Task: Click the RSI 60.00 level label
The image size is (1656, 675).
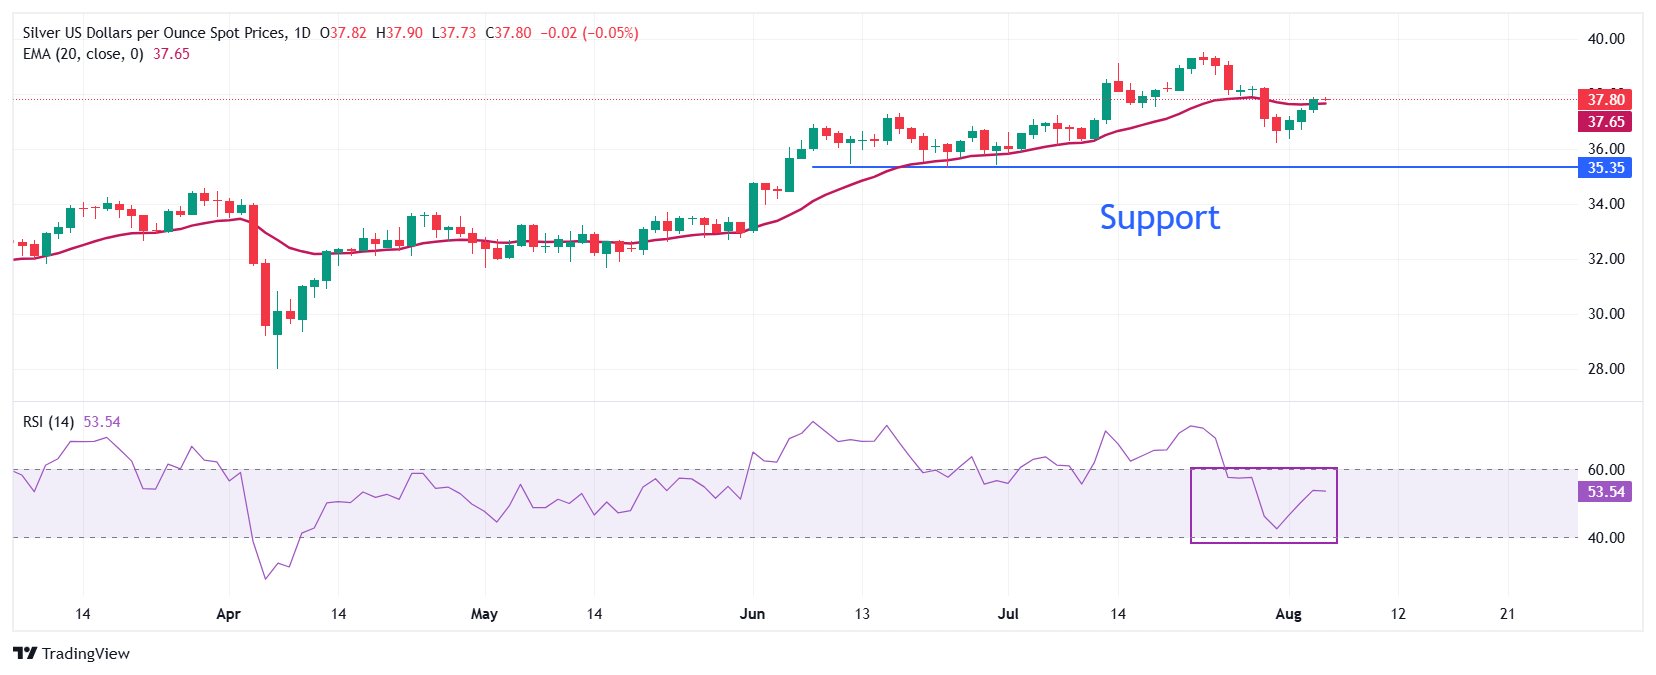Action: click(x=1606, y=470)
